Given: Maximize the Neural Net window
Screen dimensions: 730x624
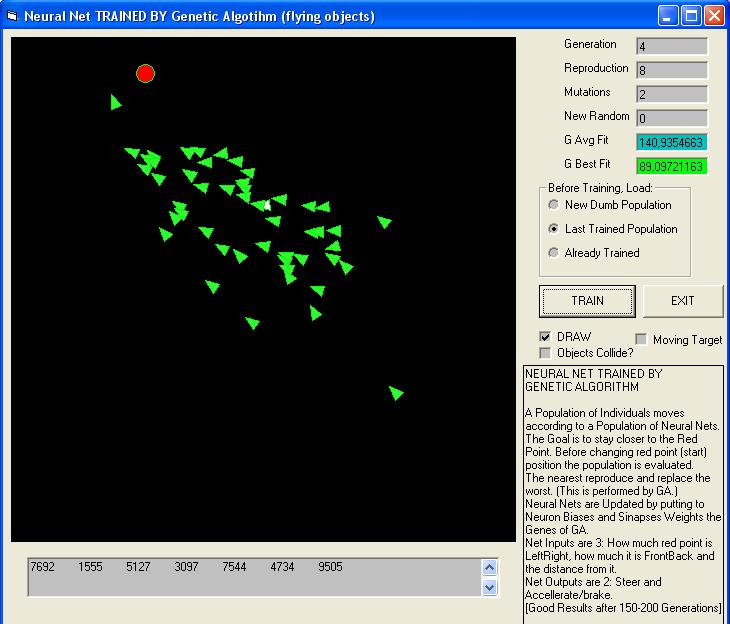Looking at the screenshot, I should click(x=691, y=16).
